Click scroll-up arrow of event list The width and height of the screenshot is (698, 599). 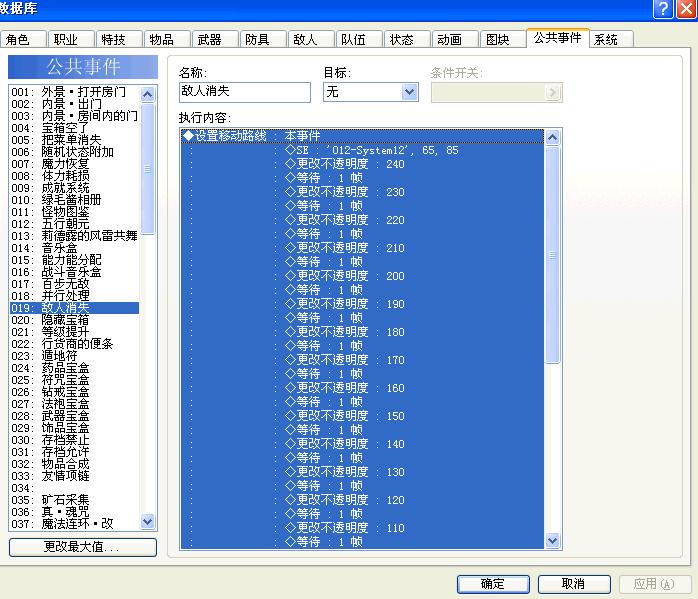point(147,94)
